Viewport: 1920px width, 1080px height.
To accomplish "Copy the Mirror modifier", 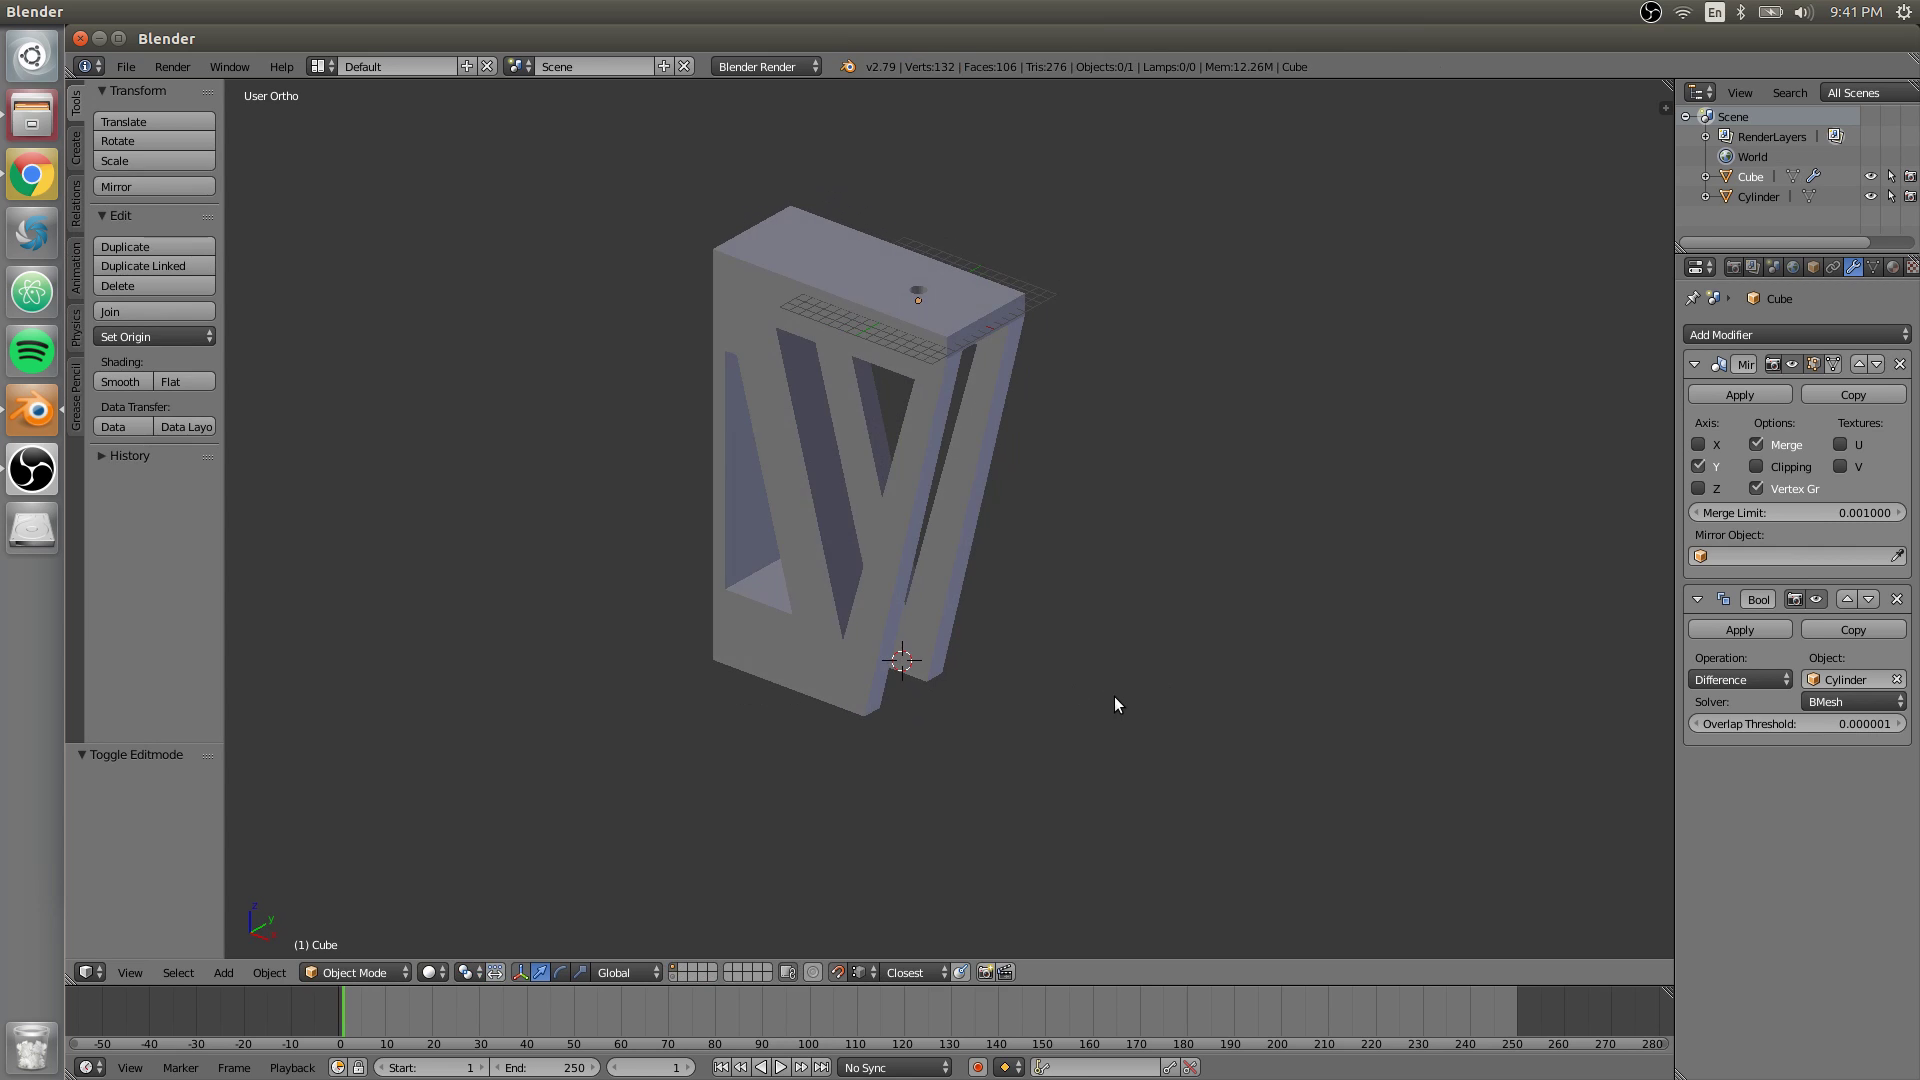I will (1852, 394).
